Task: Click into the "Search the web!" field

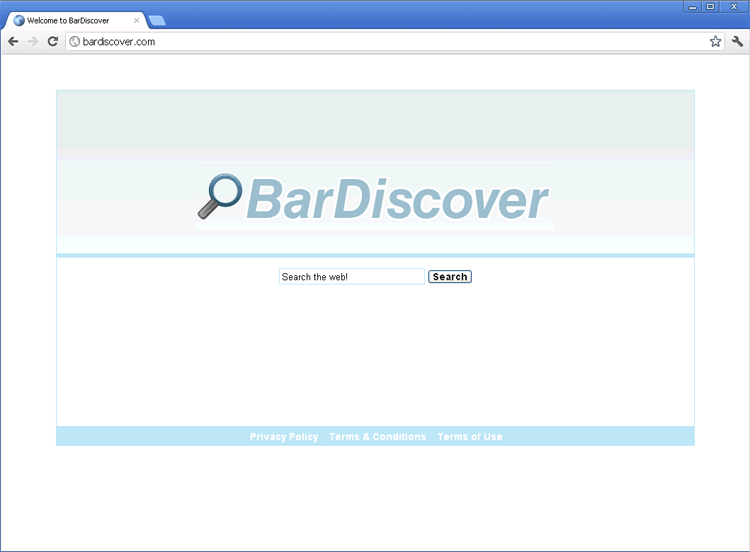Action: [351, 277]
